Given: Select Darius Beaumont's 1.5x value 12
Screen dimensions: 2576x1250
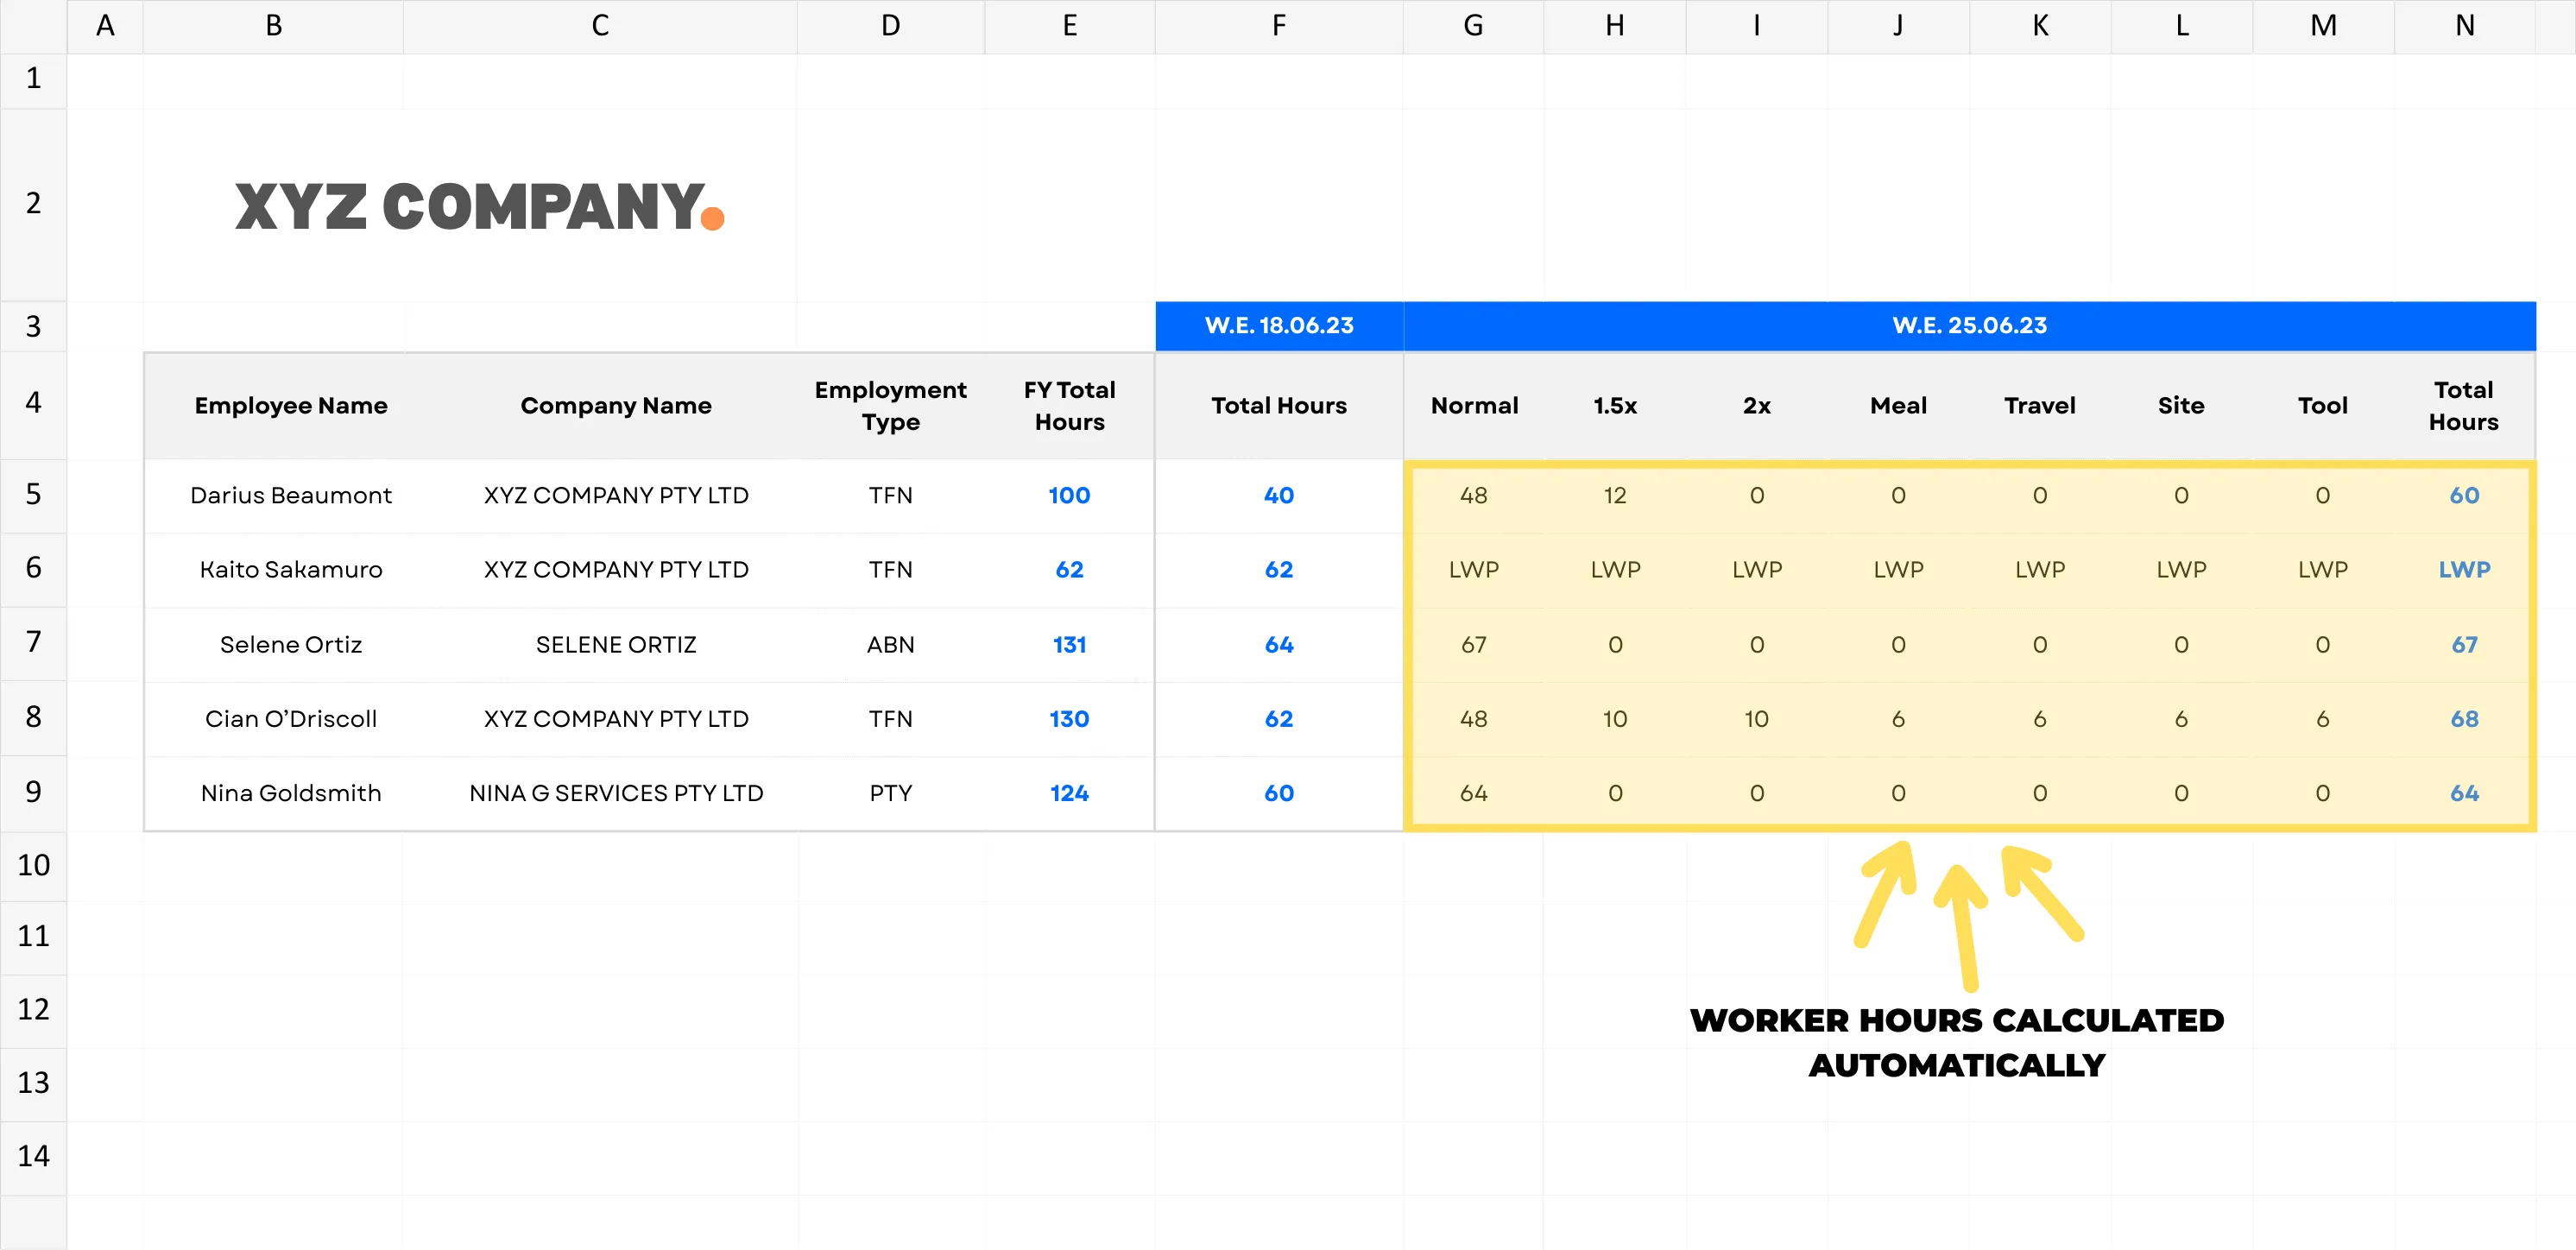Looking at the screenshot, I should [x=1615, y=496].
